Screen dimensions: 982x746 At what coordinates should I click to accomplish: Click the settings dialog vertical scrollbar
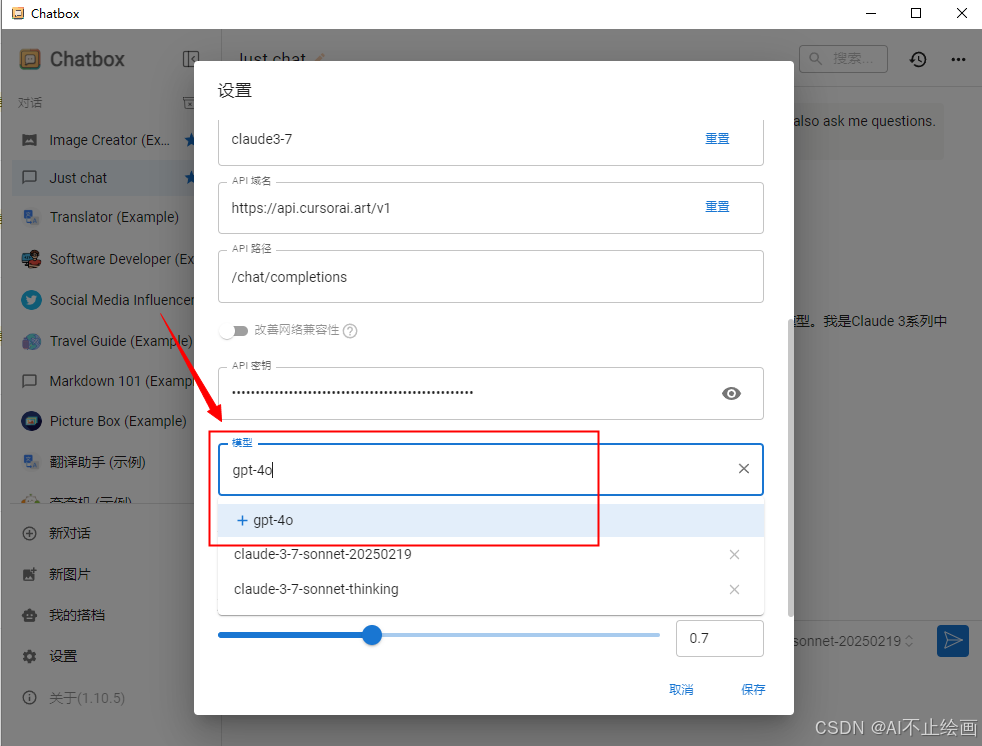click(x=790, y=467)
